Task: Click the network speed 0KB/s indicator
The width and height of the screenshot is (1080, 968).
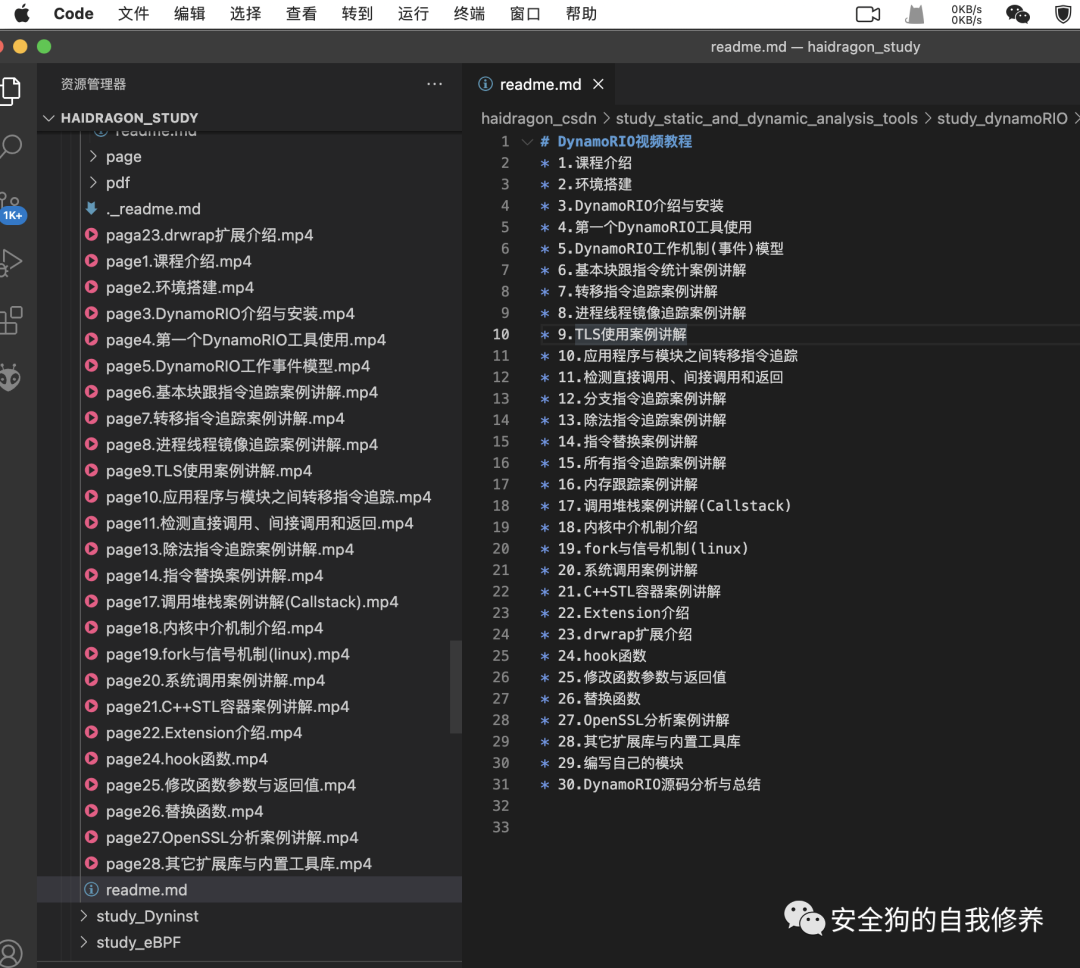Action: (x=966, y=14)
